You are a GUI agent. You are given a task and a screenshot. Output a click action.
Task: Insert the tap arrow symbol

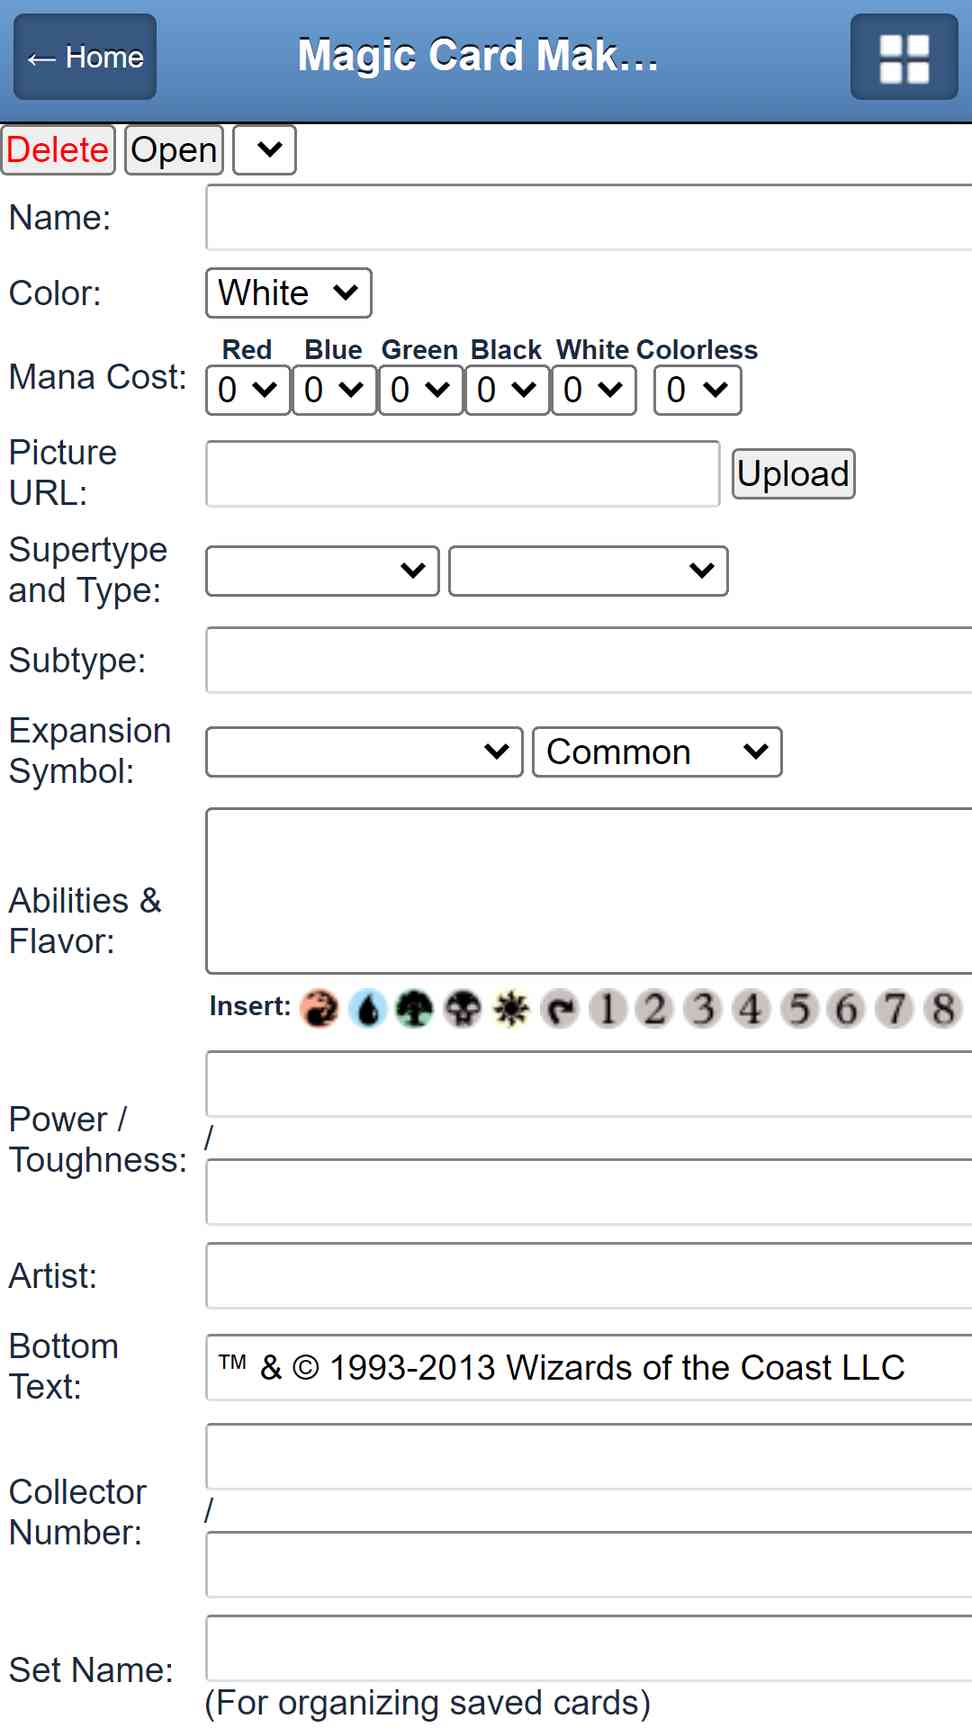(560, 1009)
